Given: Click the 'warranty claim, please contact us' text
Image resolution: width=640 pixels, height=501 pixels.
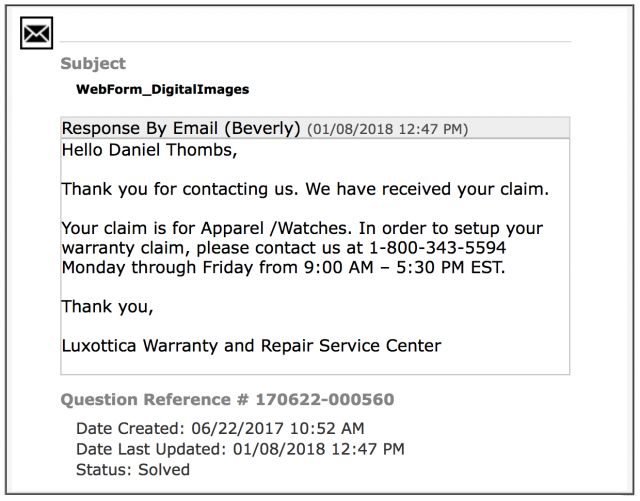Looking at the screenshot, I should (x=212, y=248).
